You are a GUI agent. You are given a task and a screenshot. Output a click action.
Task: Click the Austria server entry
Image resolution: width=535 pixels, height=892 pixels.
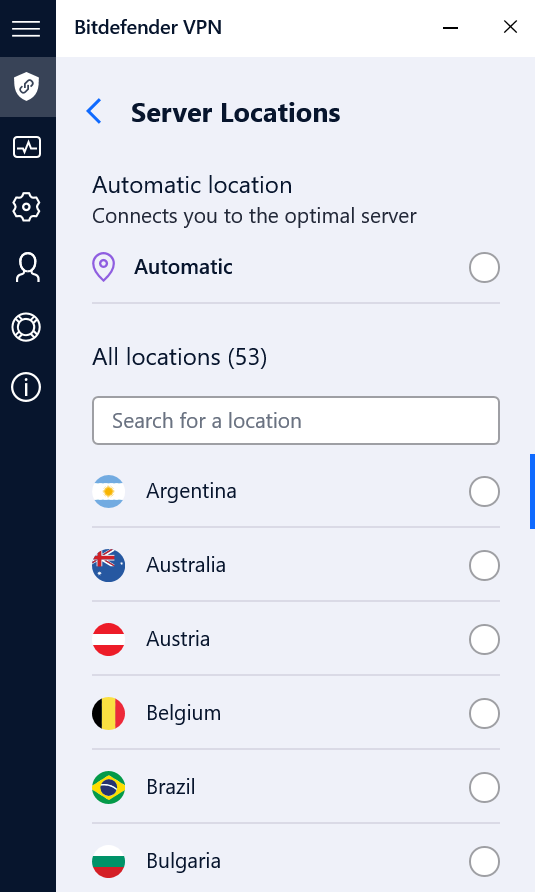[296, 639]
